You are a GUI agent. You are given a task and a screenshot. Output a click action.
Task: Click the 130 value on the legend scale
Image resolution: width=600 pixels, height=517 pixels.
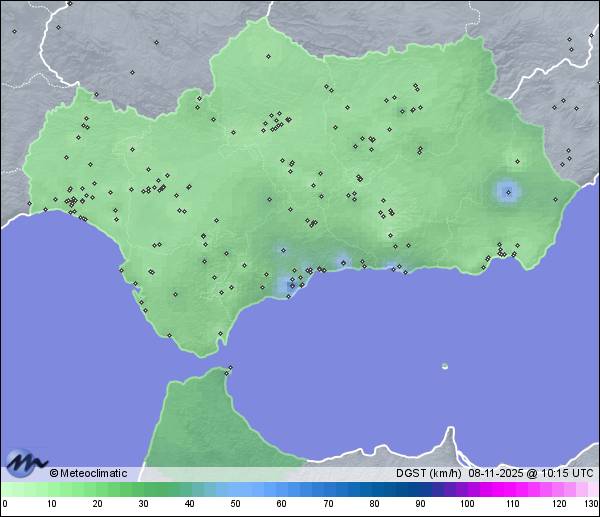point(591,504)
